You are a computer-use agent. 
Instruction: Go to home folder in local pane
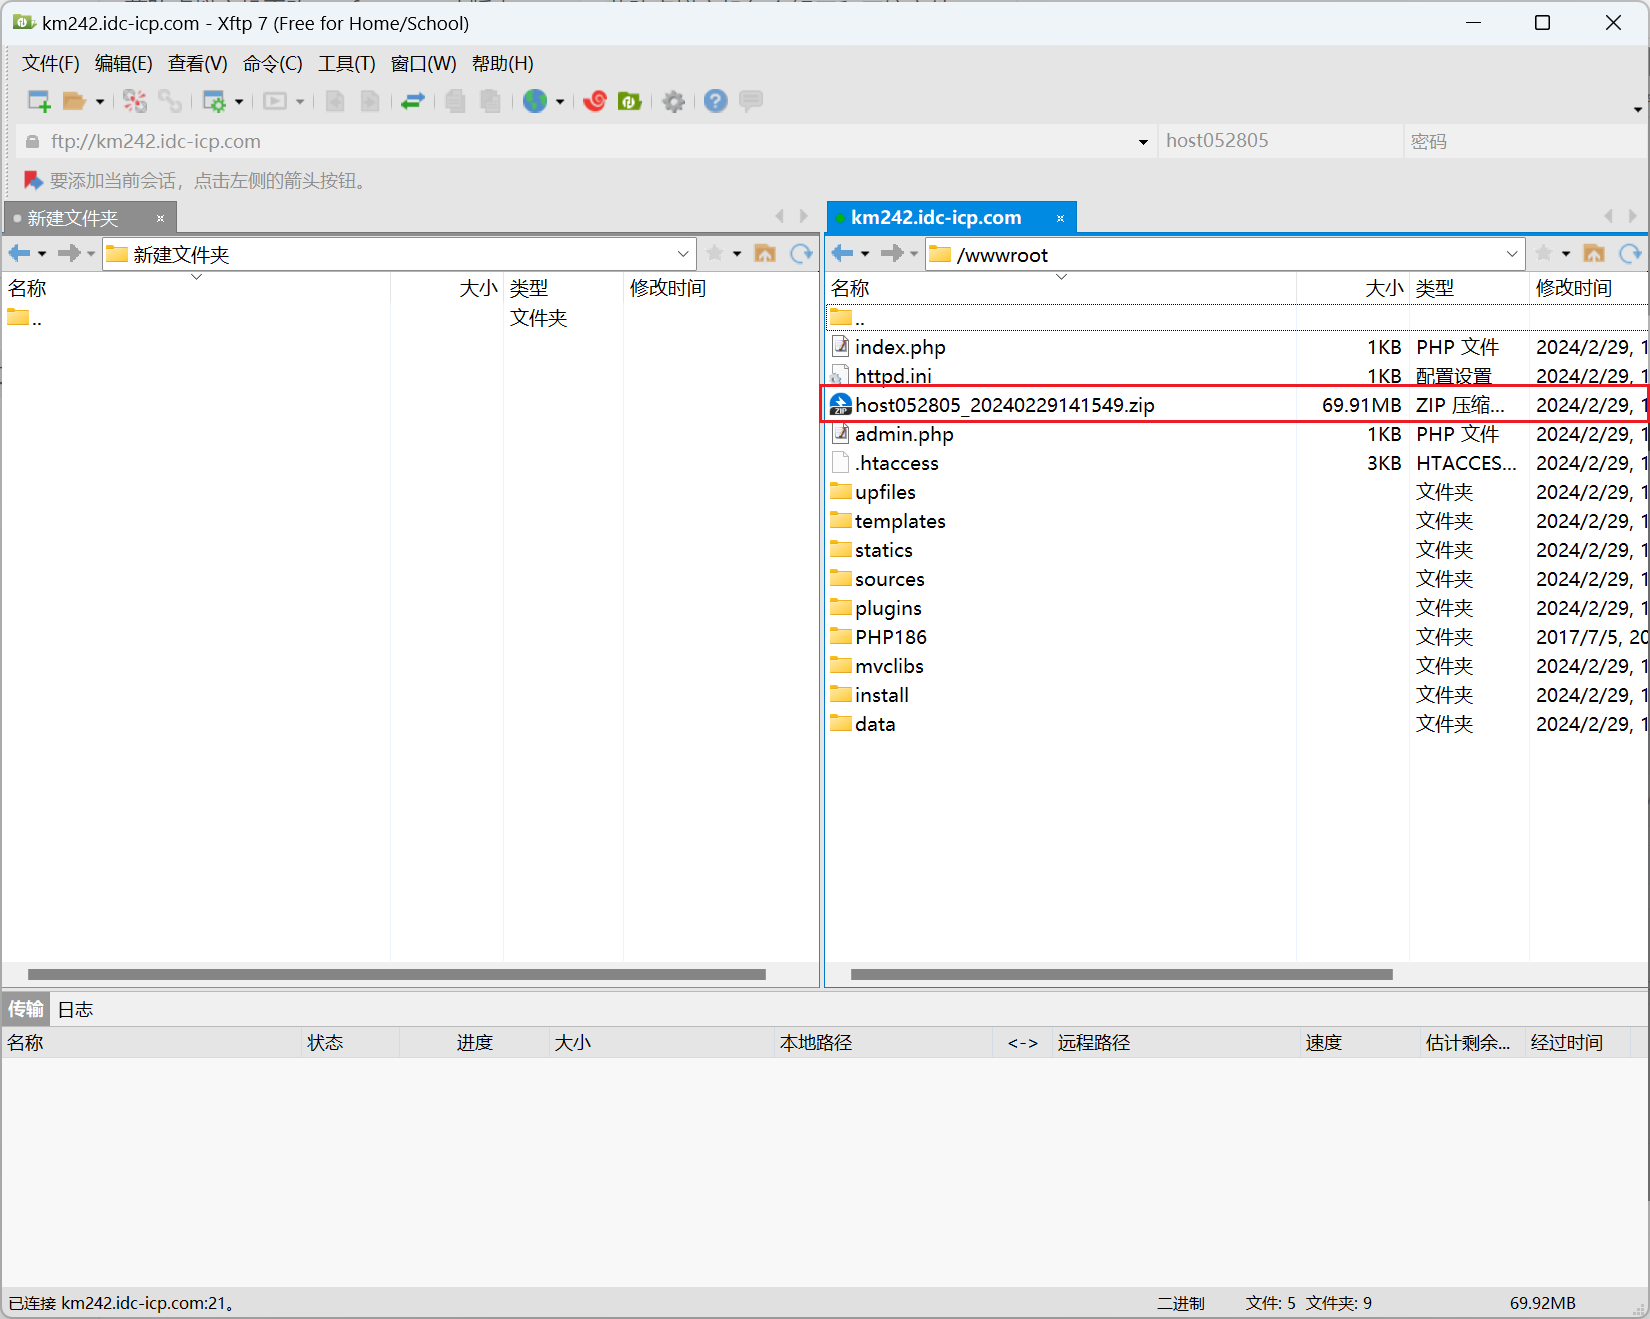pyautogui.click(x=765, y=254)
